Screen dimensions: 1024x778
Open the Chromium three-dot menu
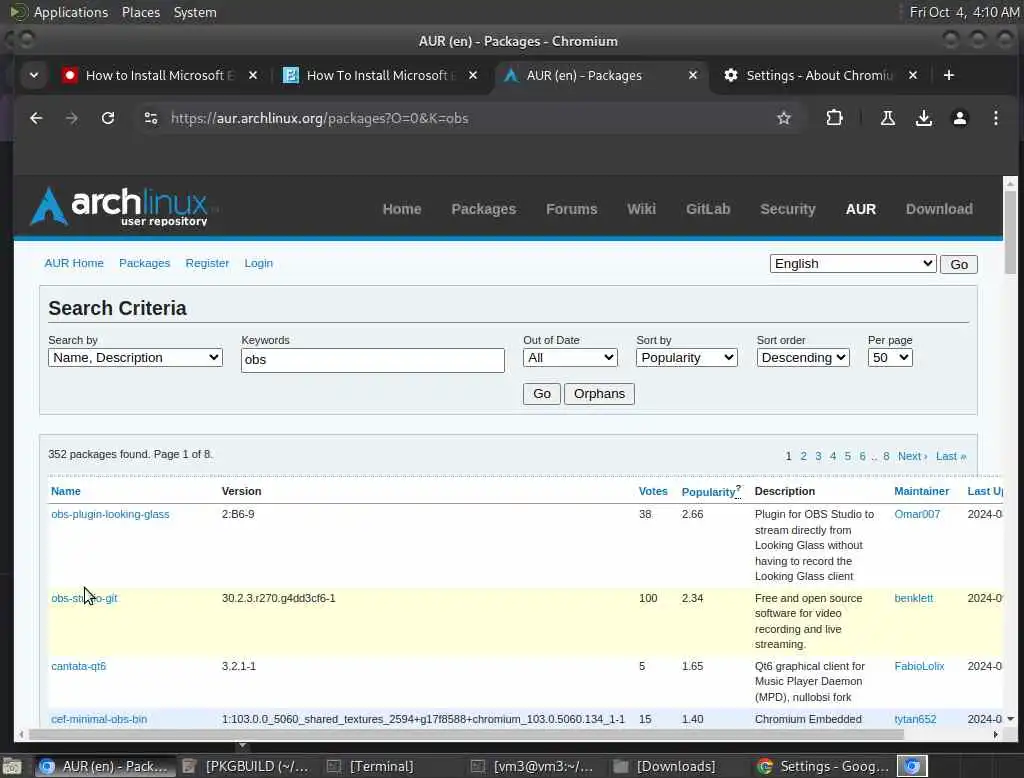point(995,118)
